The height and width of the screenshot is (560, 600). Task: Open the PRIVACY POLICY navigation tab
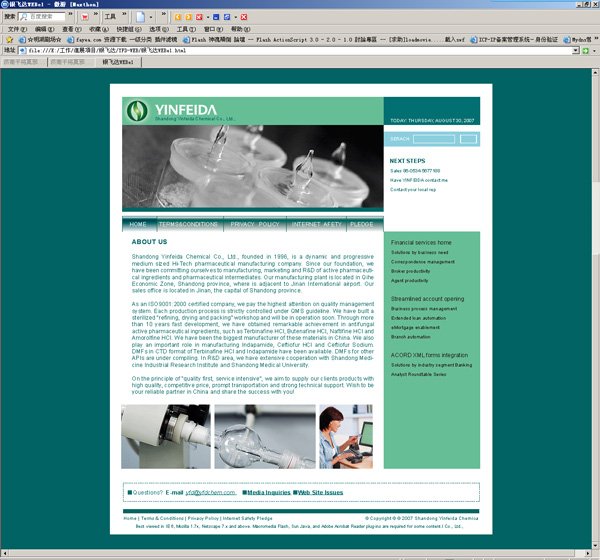[255, 224]
